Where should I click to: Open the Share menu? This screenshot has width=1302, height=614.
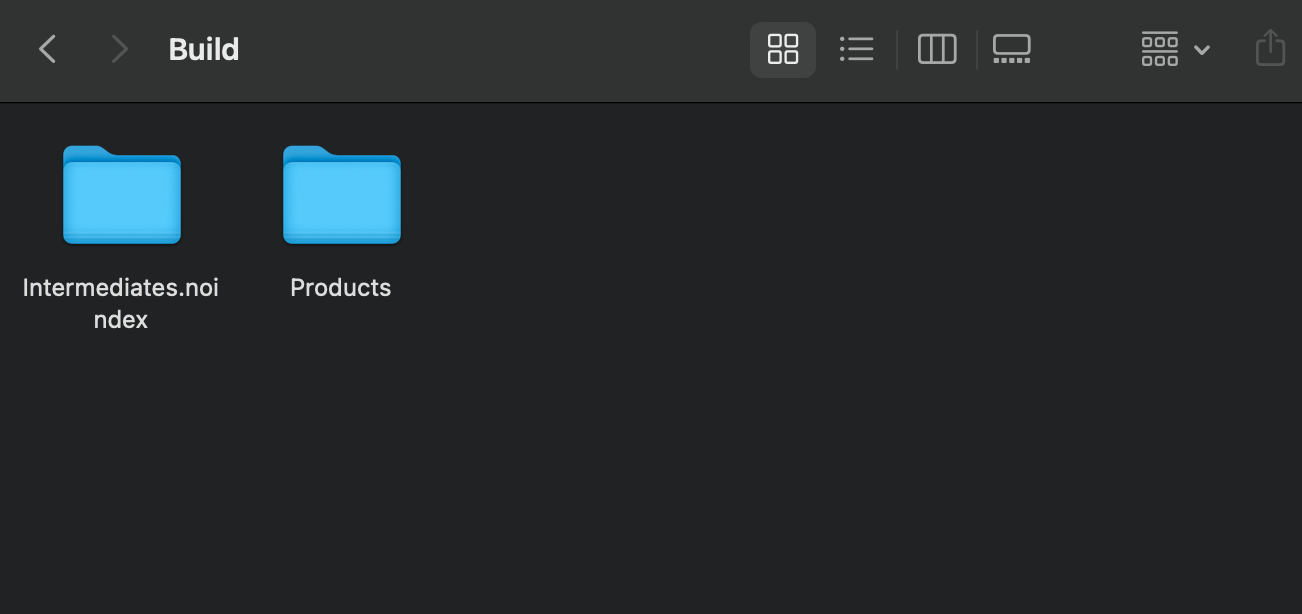tap(1270, 48)
